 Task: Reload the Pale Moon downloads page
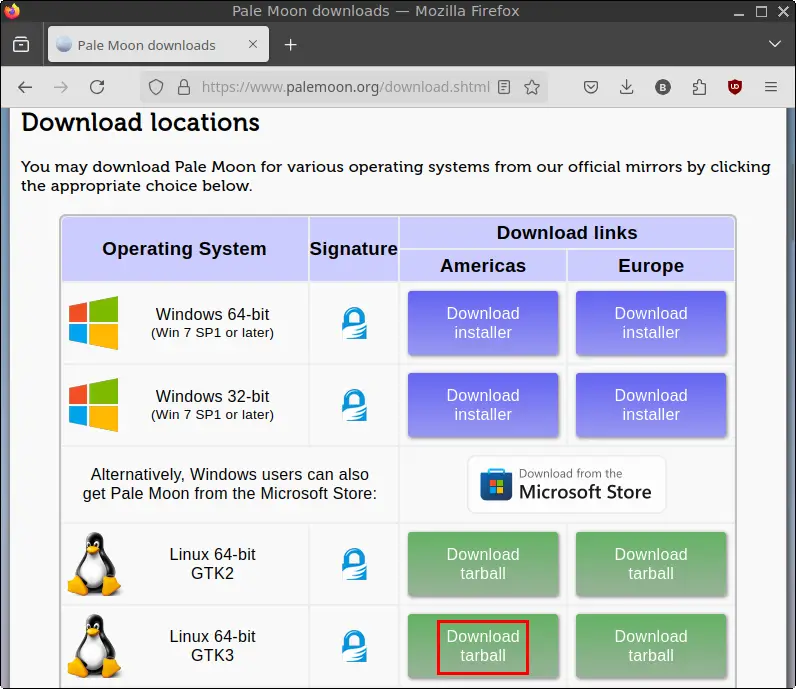click(97, 87)
